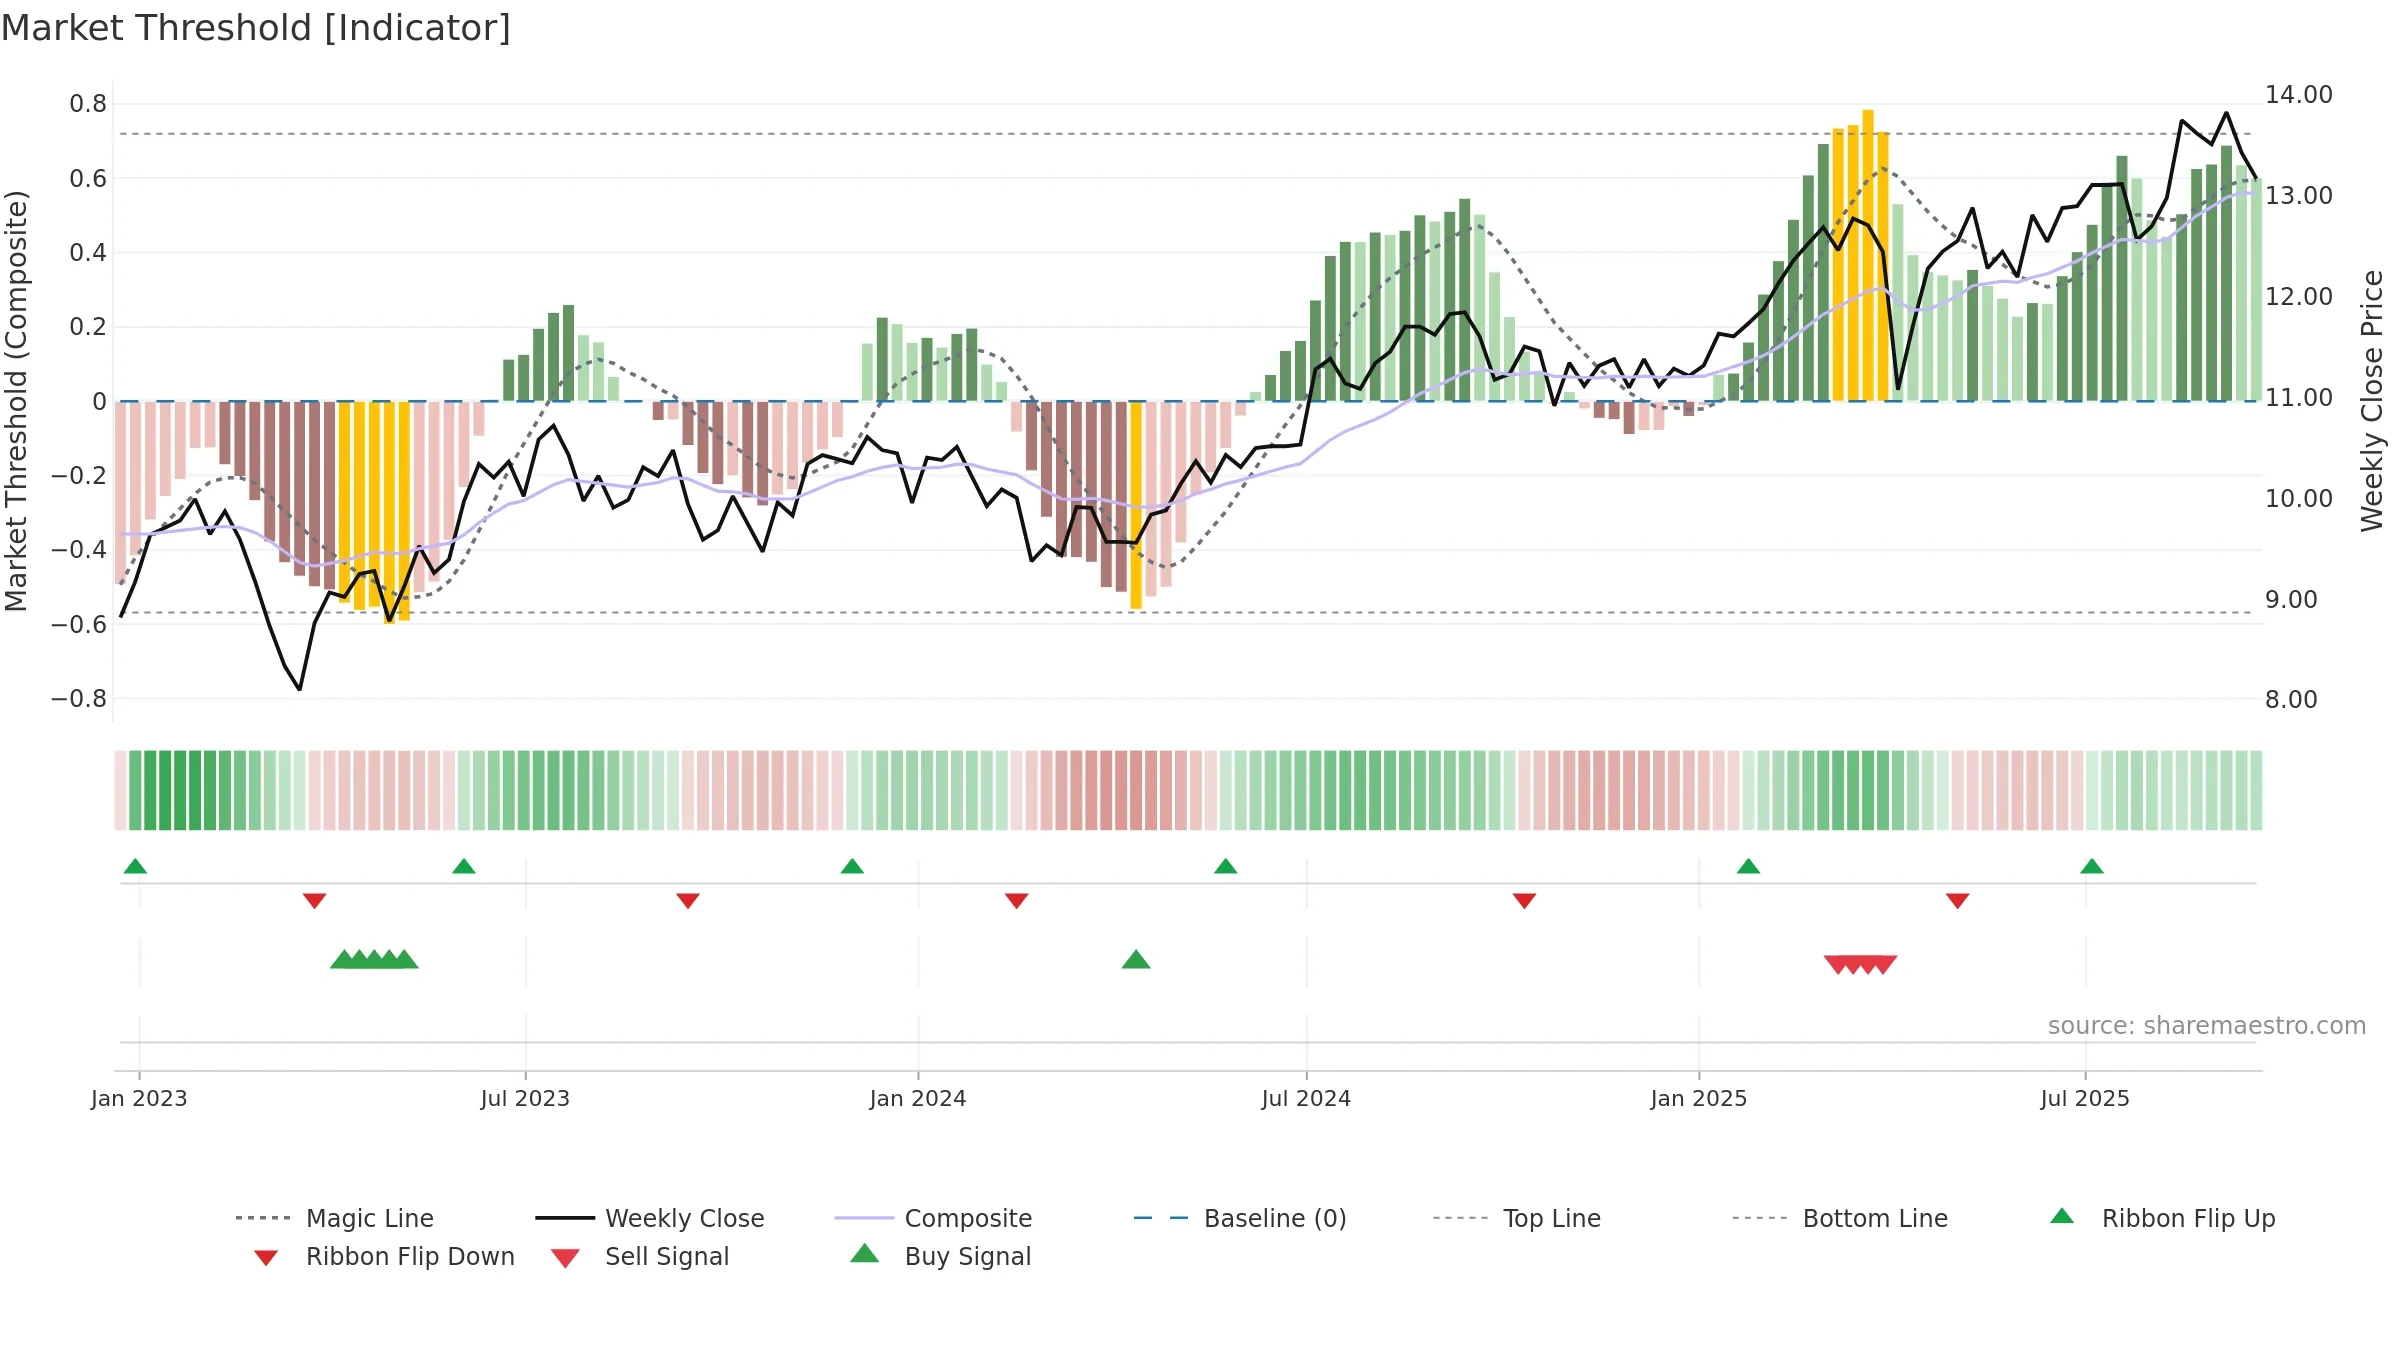Image resolution: width=2400 pixels, height=1350 pixels.
Task: Click the 0 left axis tick label
Action: [99, 402]
